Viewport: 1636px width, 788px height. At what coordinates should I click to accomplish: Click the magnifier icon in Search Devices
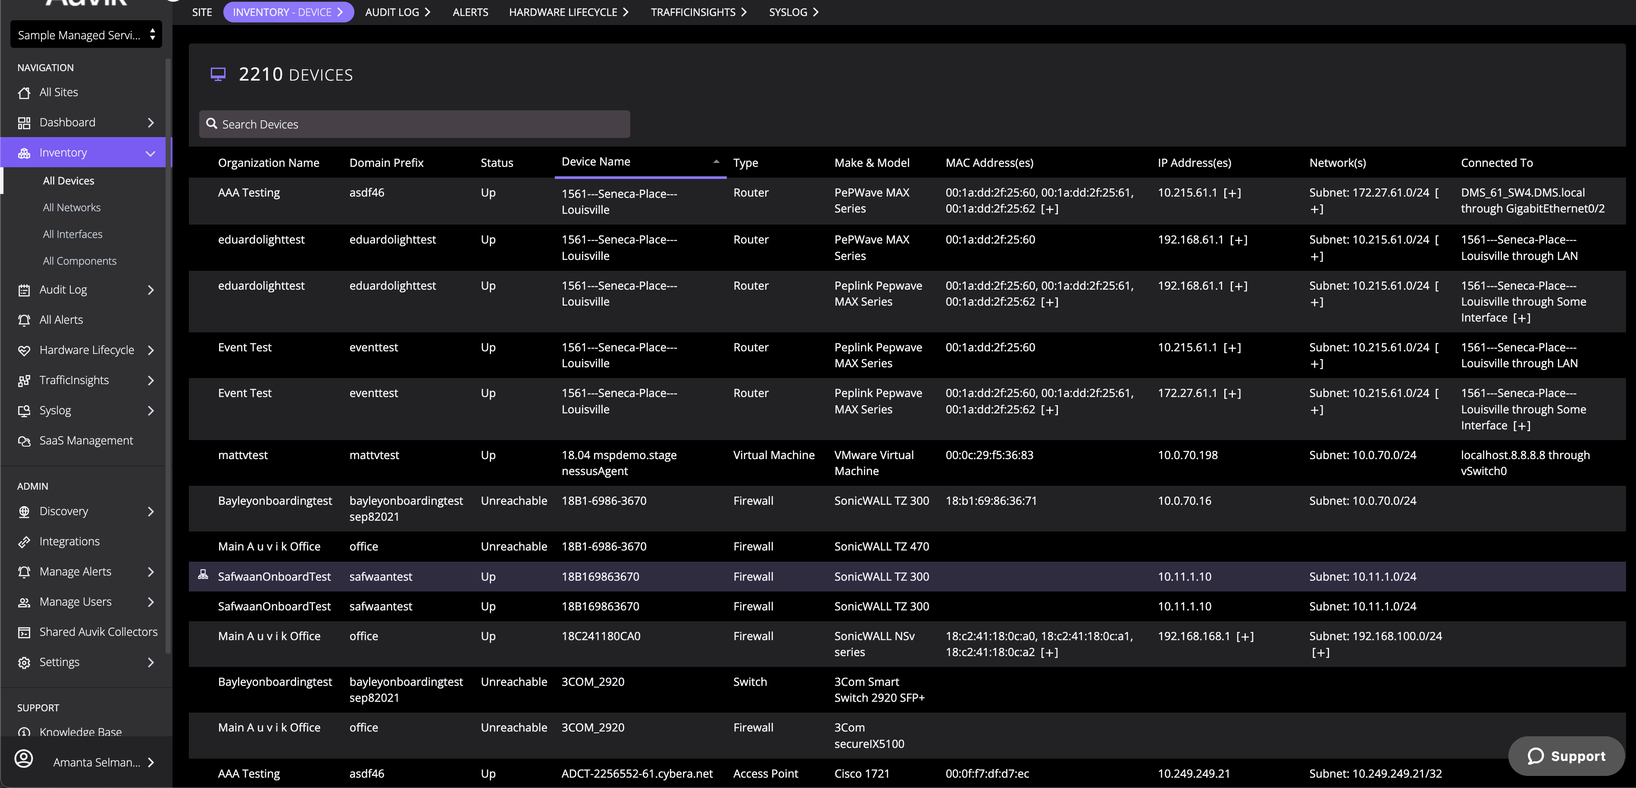click(x=212, y=124)
